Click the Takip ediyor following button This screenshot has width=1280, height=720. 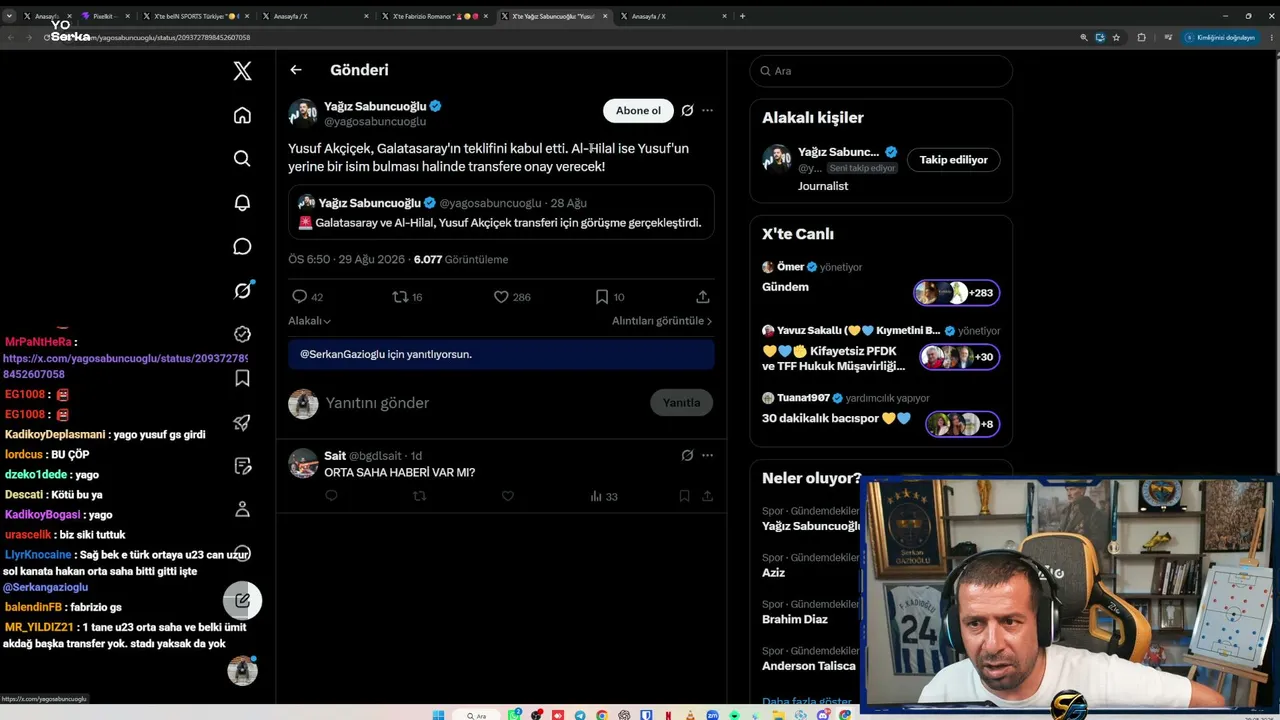click(x=953, y=160)
